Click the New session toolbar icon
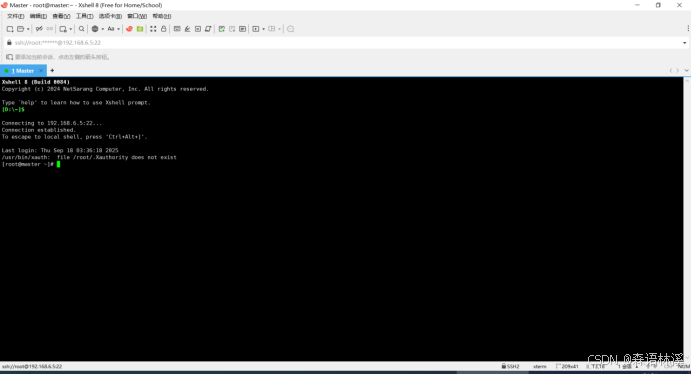692x374 pixels. pyautogui.click(x=10, y=29)
